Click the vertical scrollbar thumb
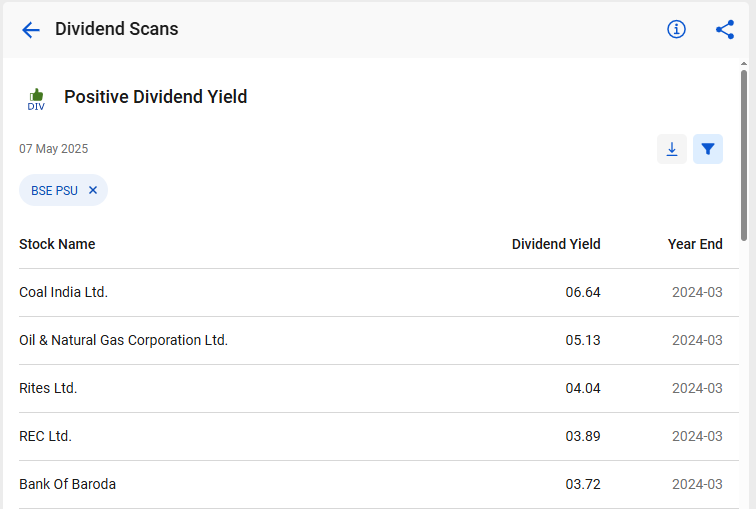 744,154
